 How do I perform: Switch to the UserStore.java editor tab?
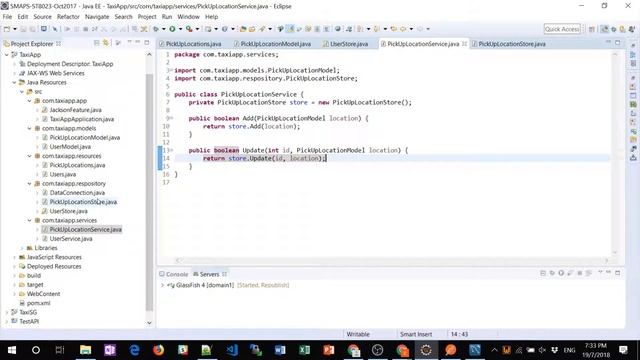click(x=349, y=44)
